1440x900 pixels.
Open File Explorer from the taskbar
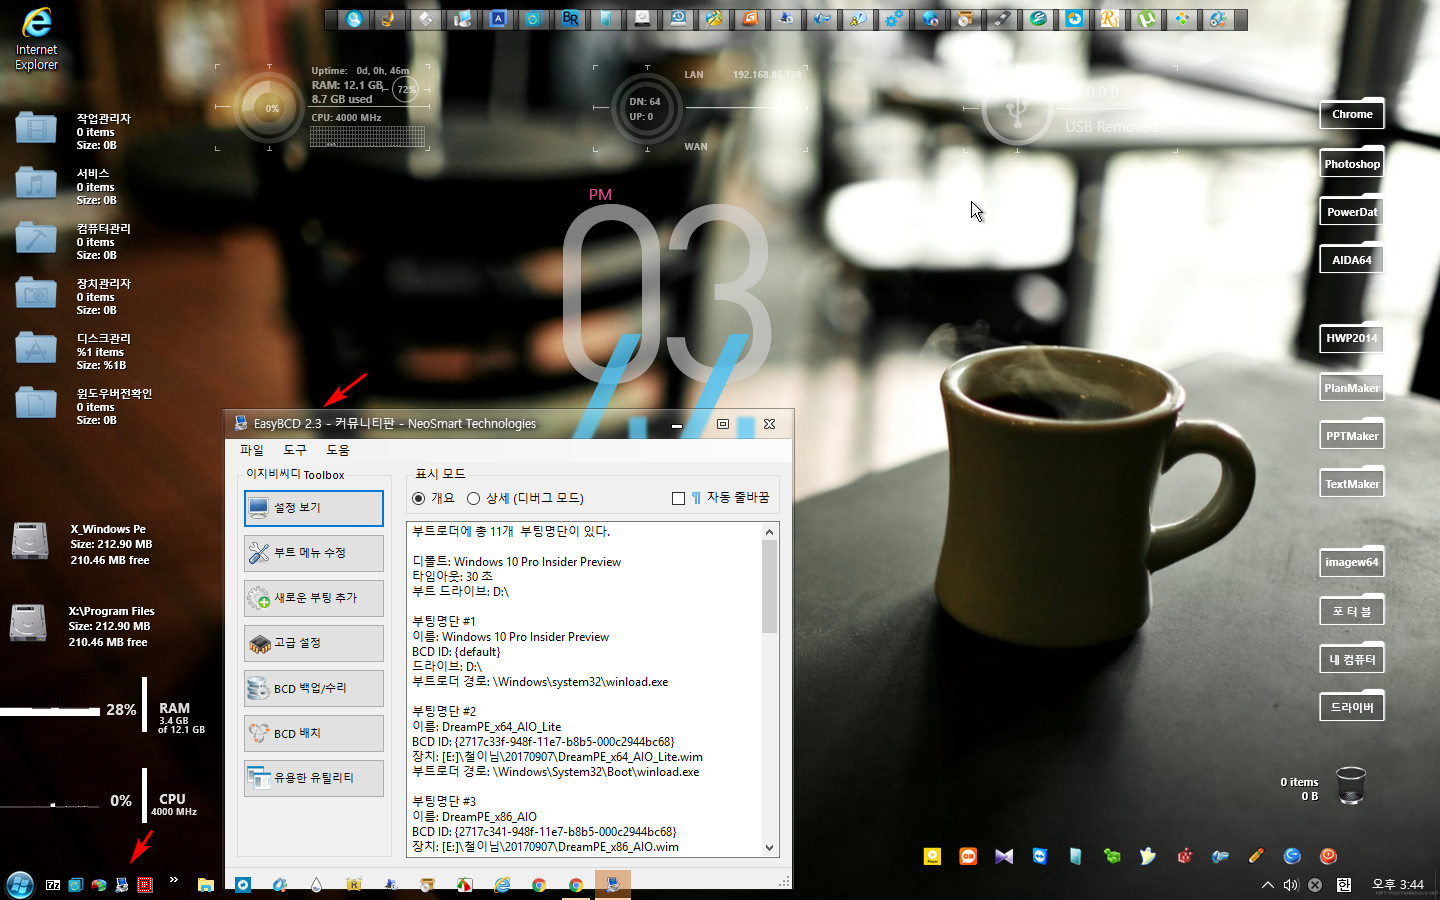click(206, 885)
